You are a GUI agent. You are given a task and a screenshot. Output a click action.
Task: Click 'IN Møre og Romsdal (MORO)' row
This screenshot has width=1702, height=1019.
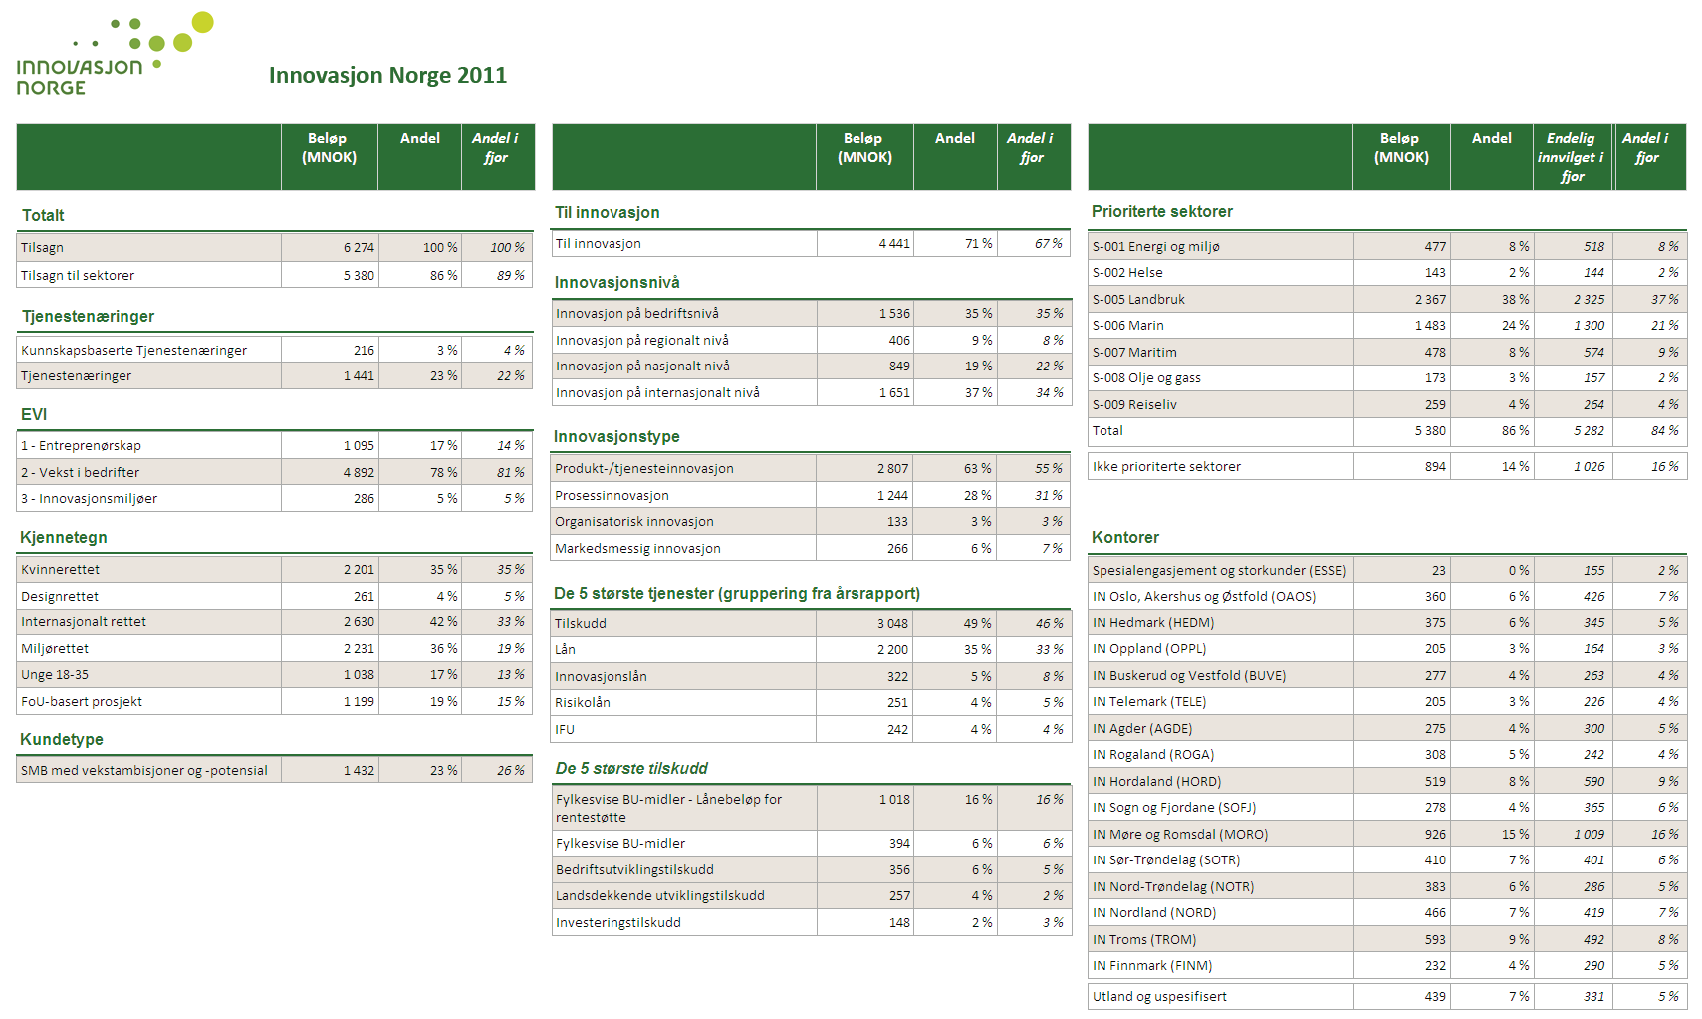tap(1387, 834)
